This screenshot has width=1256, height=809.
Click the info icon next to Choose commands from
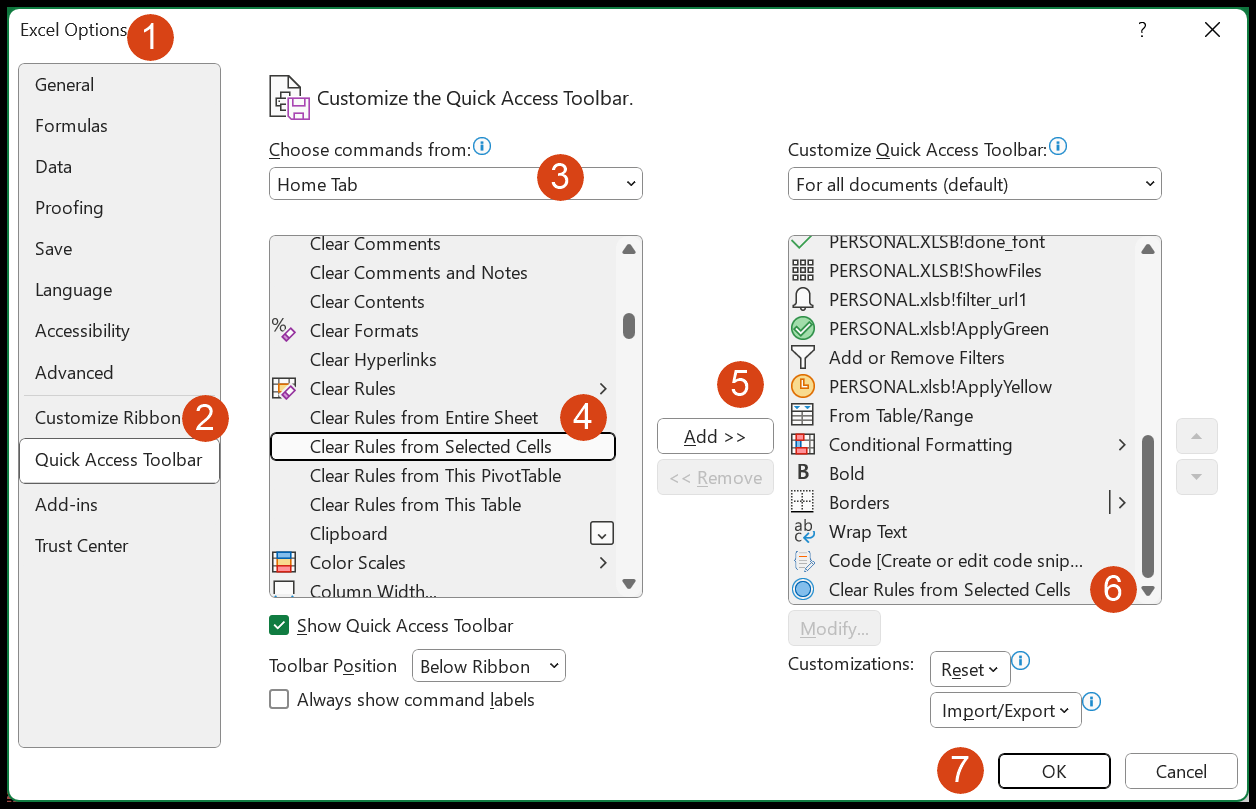click(x=482, y=147)
